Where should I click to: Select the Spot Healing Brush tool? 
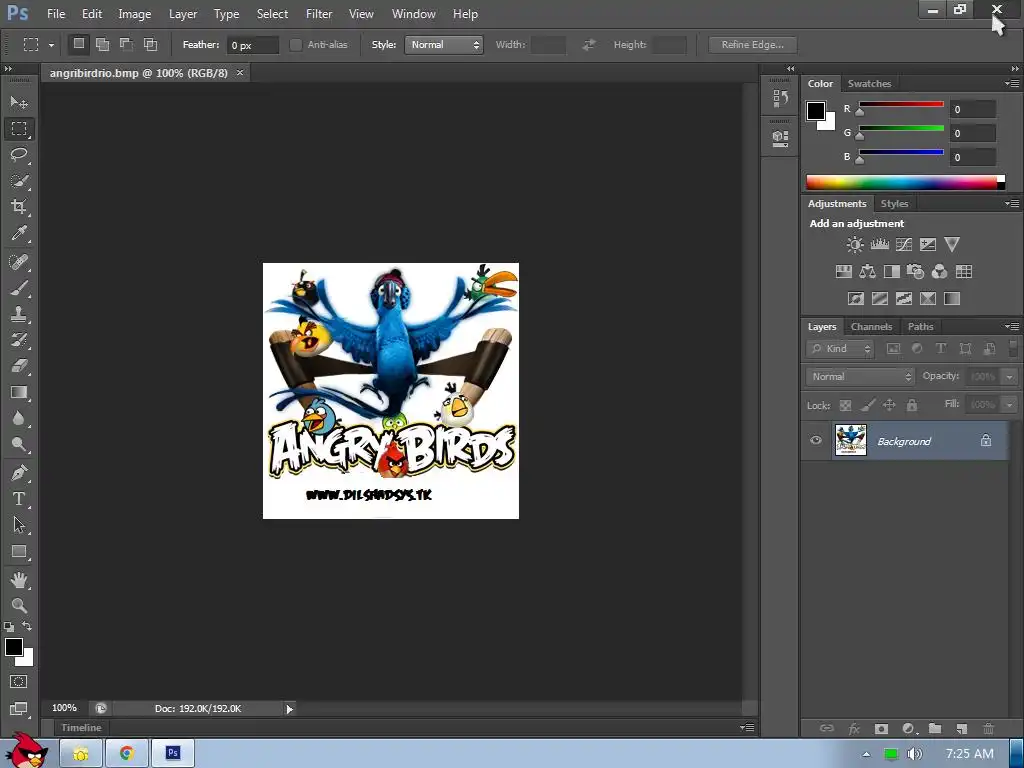coord(19,262)
